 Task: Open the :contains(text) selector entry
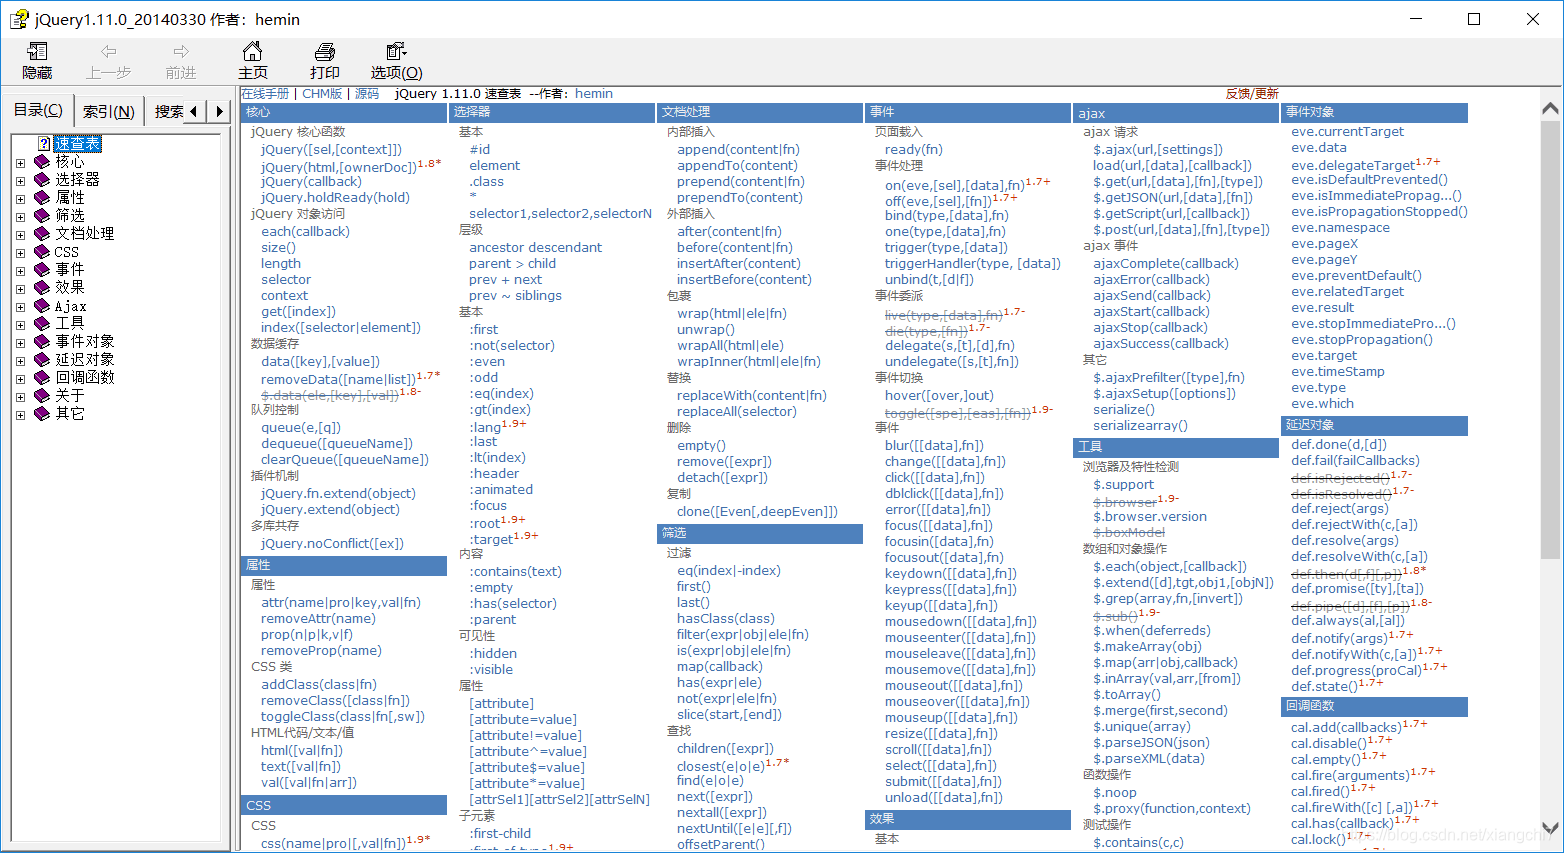tap(515, 572)
